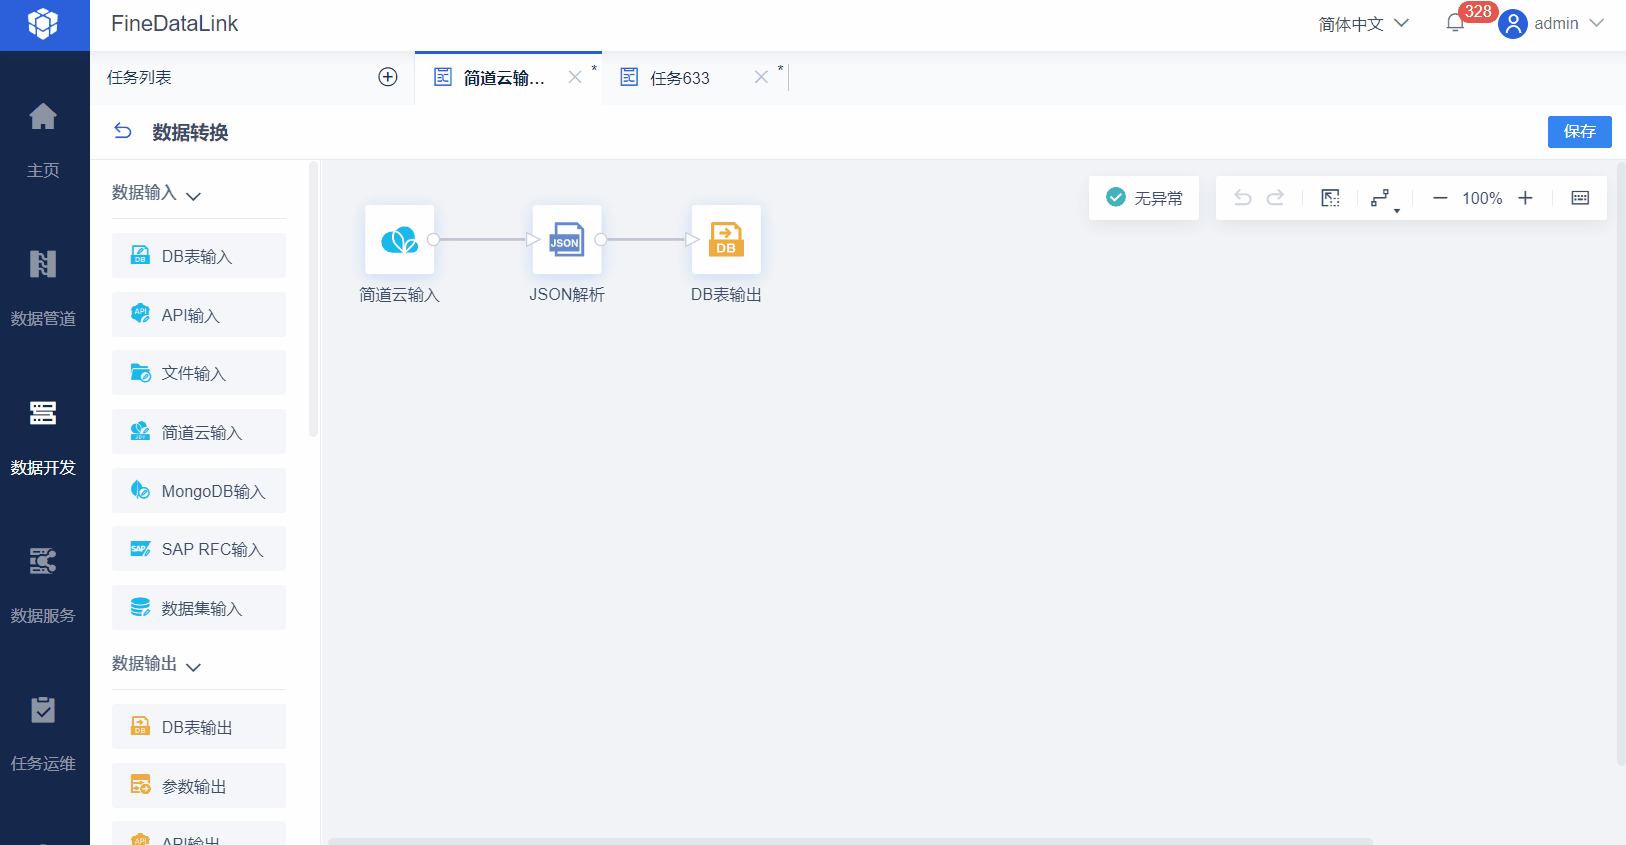The image size is (1626, 845).
Task: Click the FineDataLink logo icon
Action: [43, 24]
